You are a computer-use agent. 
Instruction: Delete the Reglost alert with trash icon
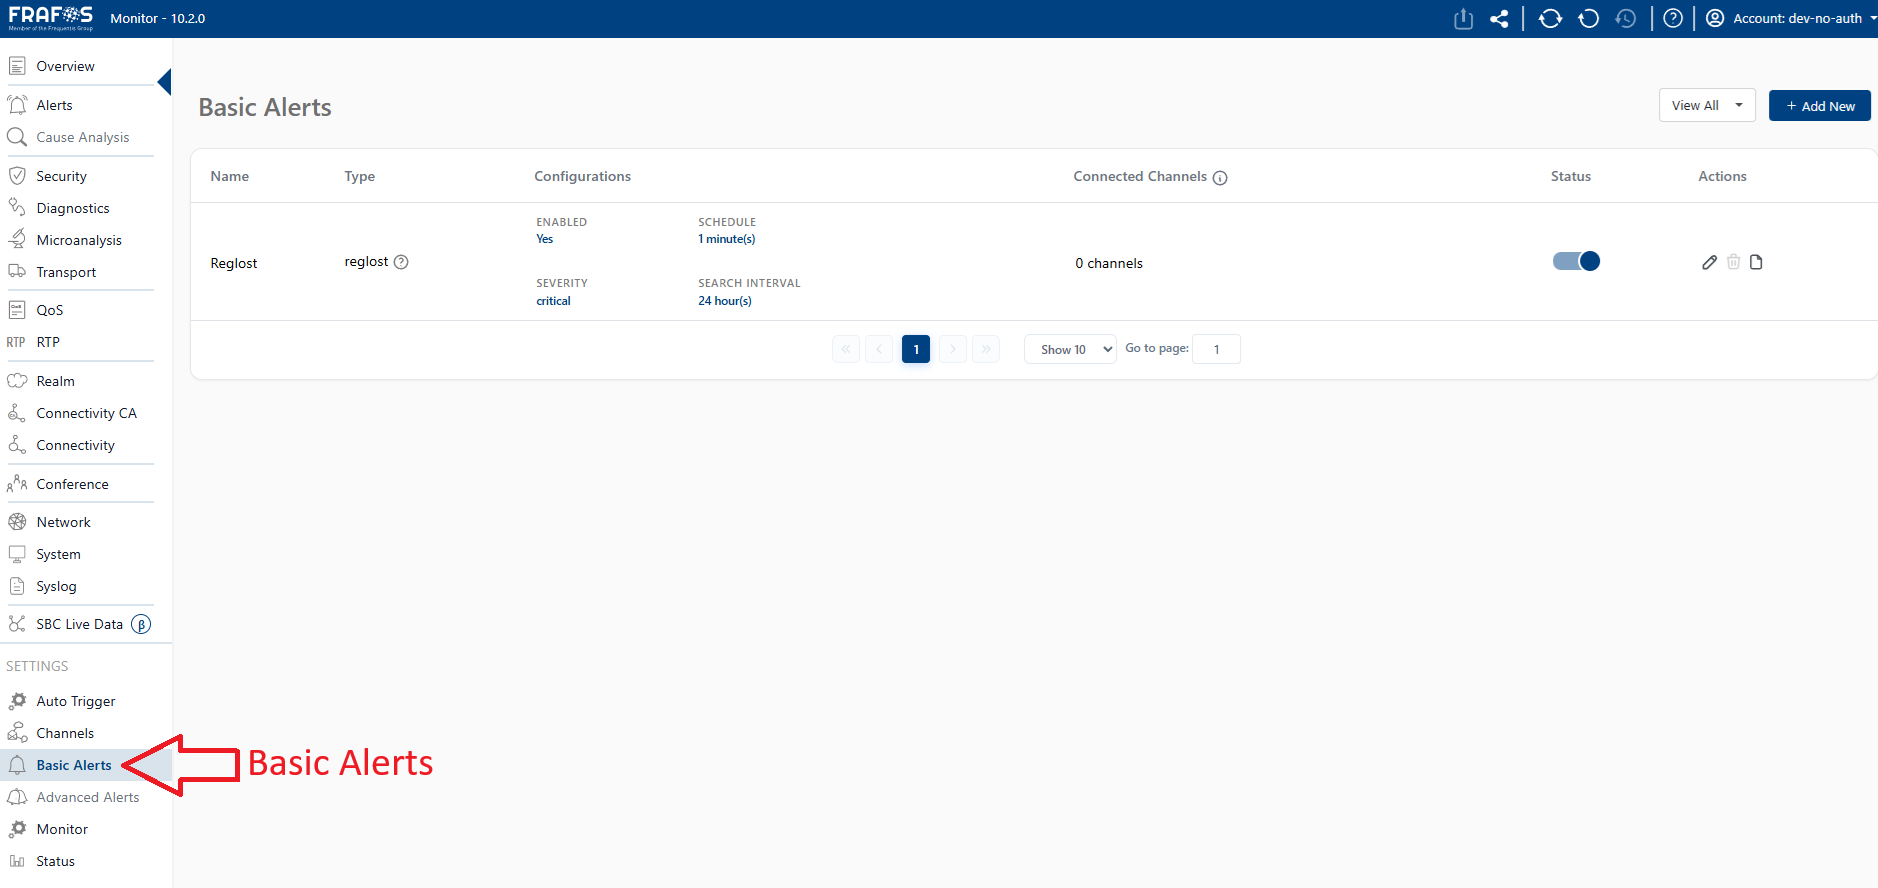(x=1733, y=262)
